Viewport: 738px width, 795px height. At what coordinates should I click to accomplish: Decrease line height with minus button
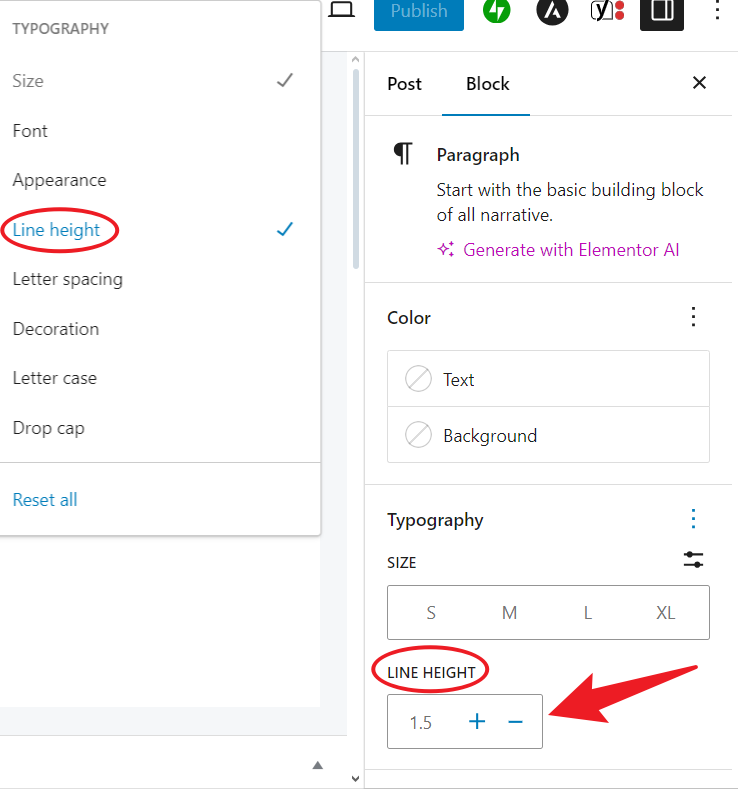click(516, 721)
